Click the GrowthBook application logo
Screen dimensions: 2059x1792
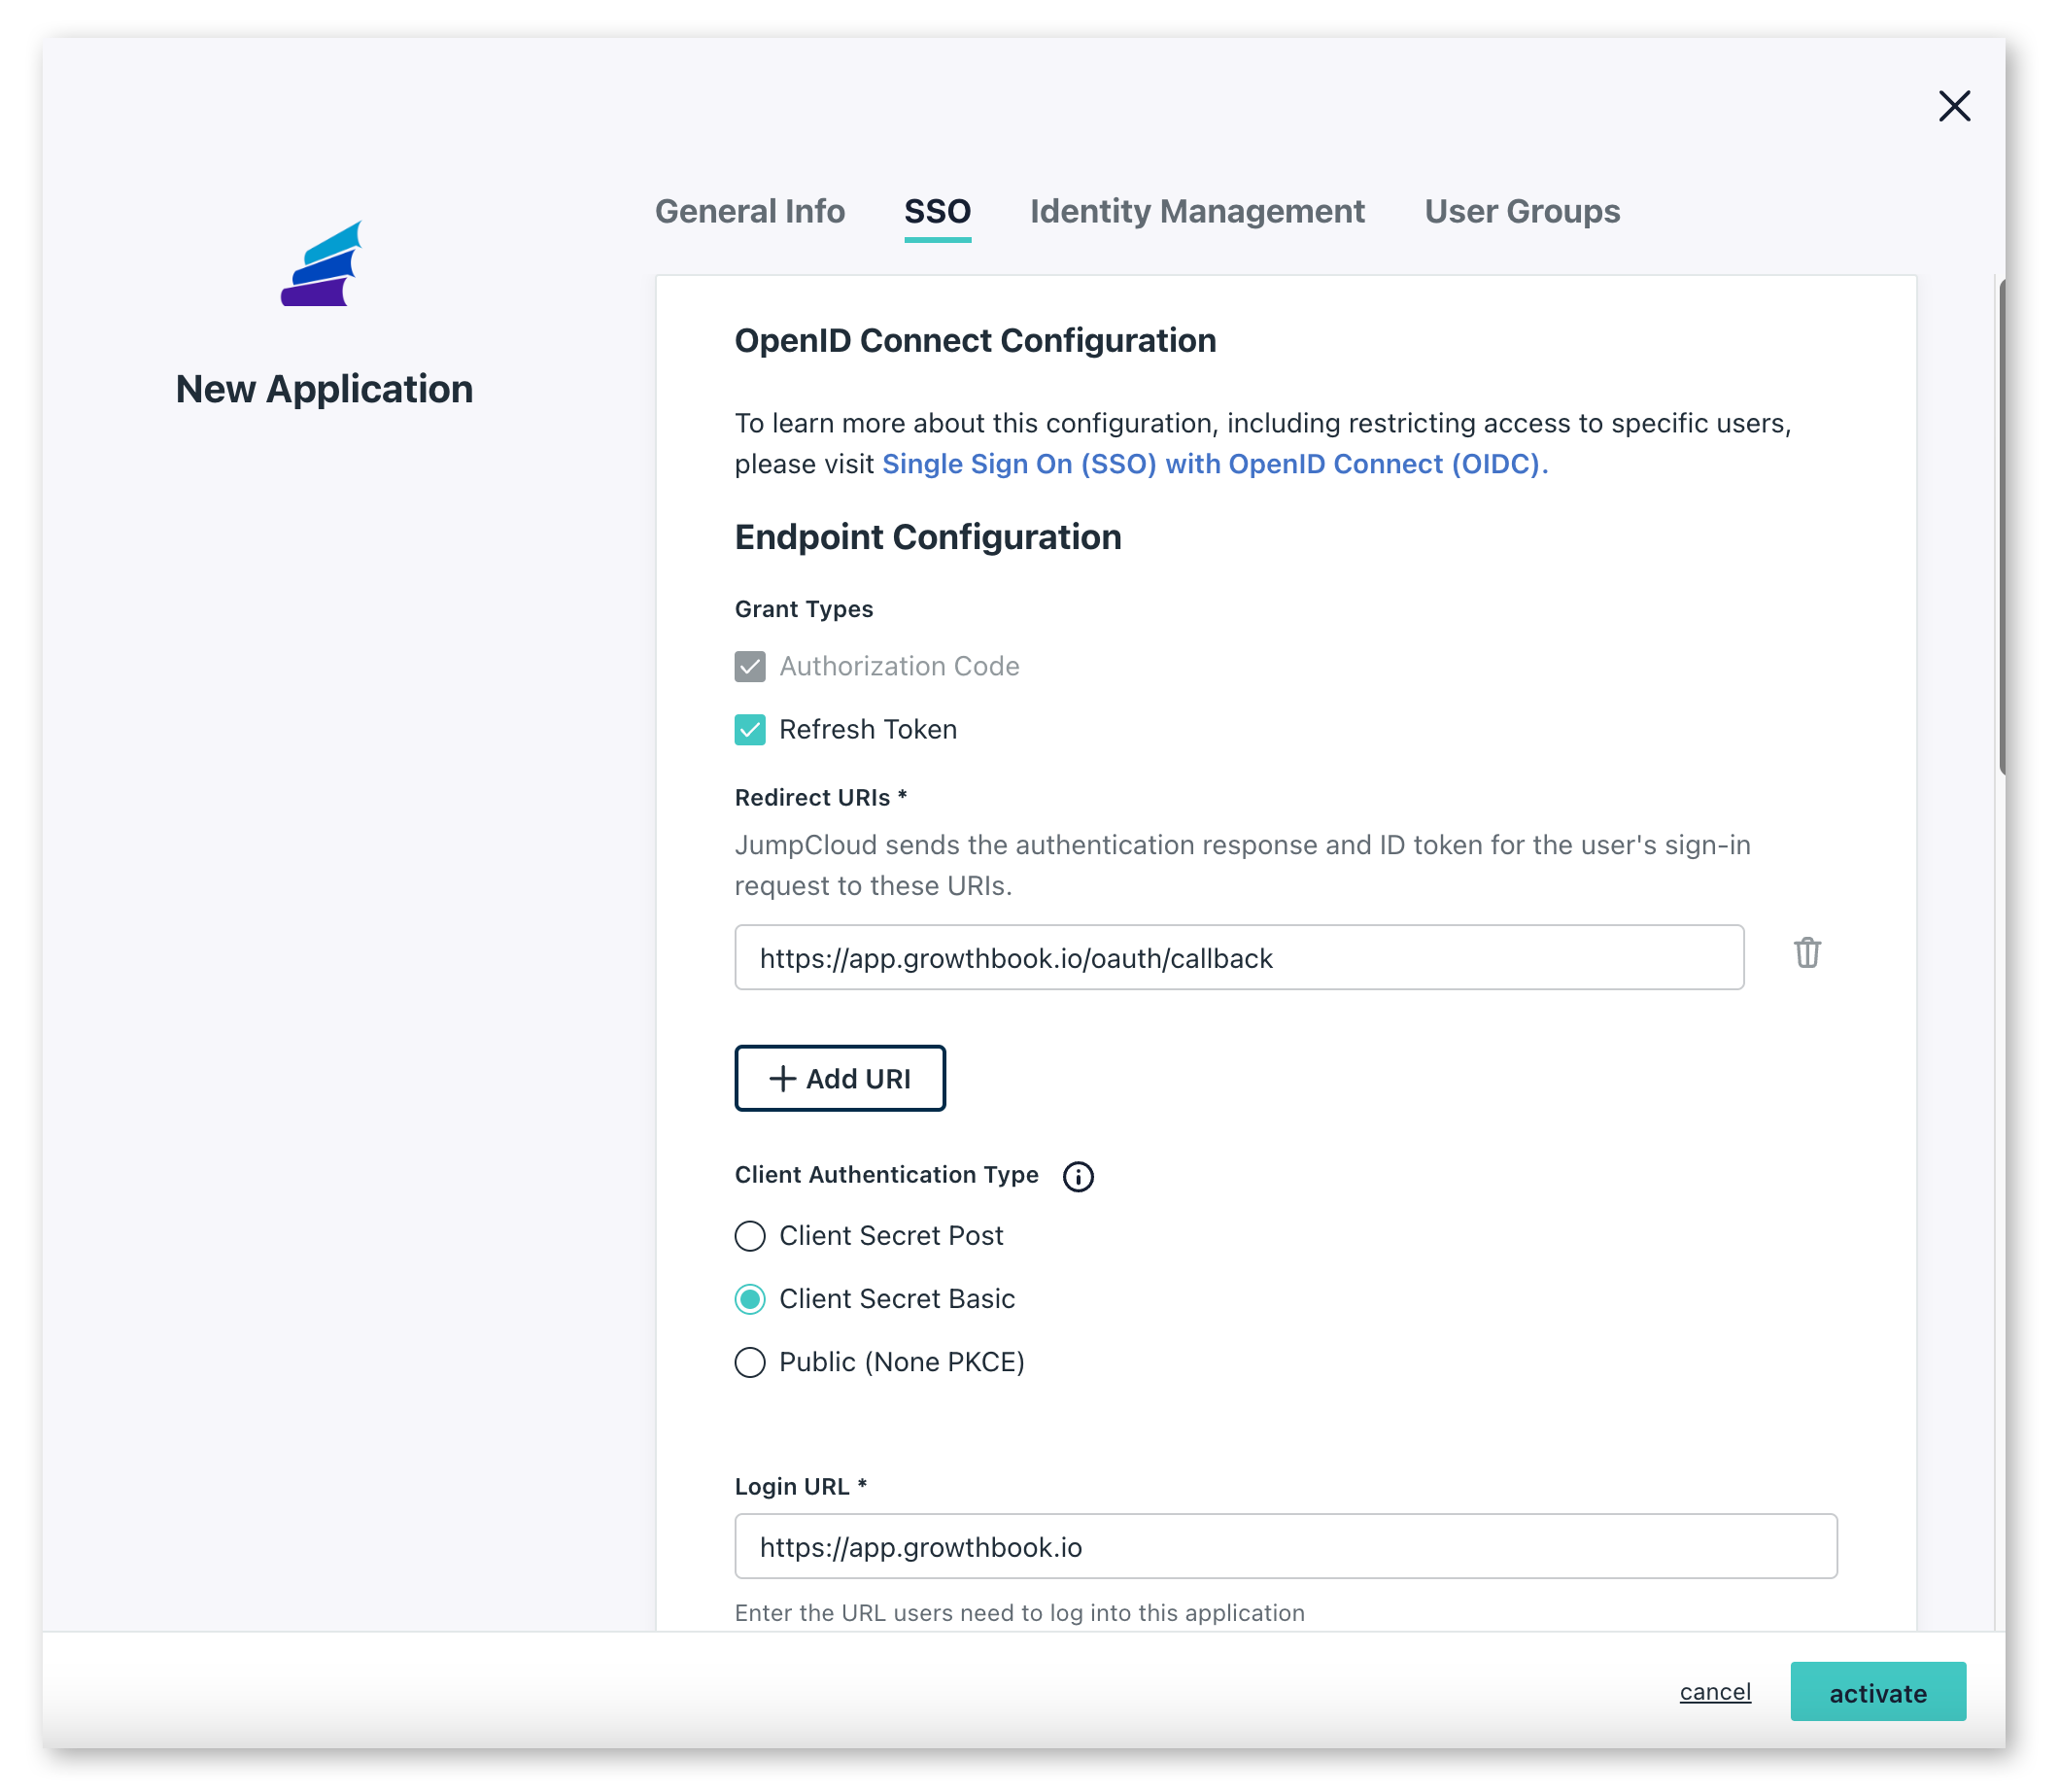click(321, 264)
